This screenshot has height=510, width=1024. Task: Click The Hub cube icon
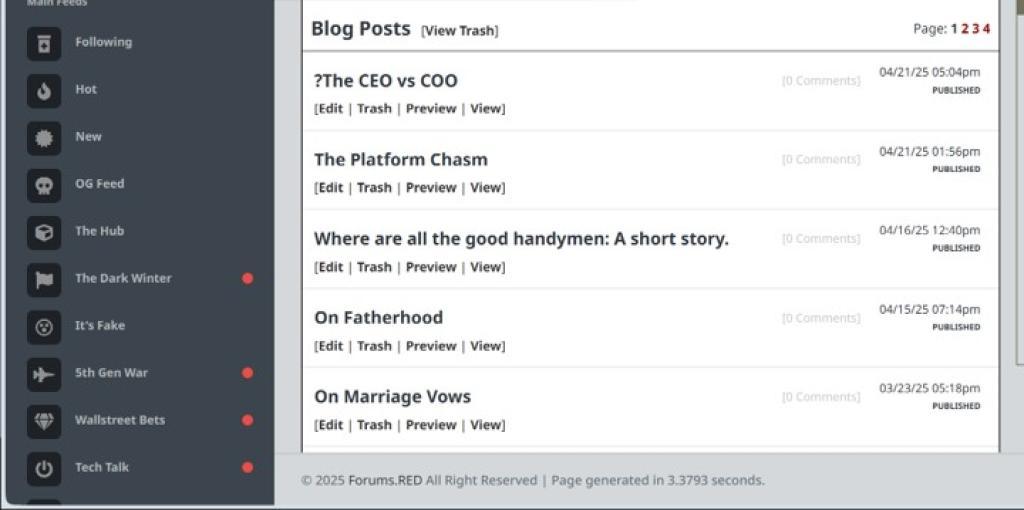[x=44, y=232]
